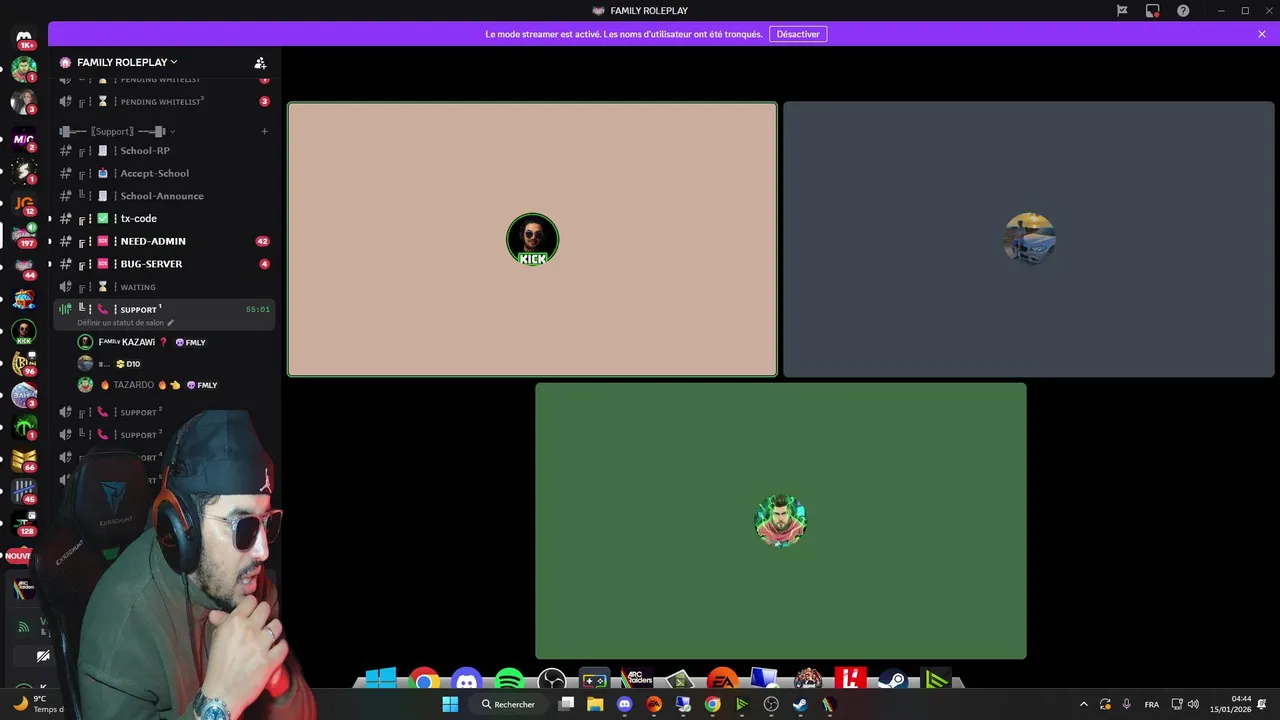Open the server icon with 197 badge

24,236
